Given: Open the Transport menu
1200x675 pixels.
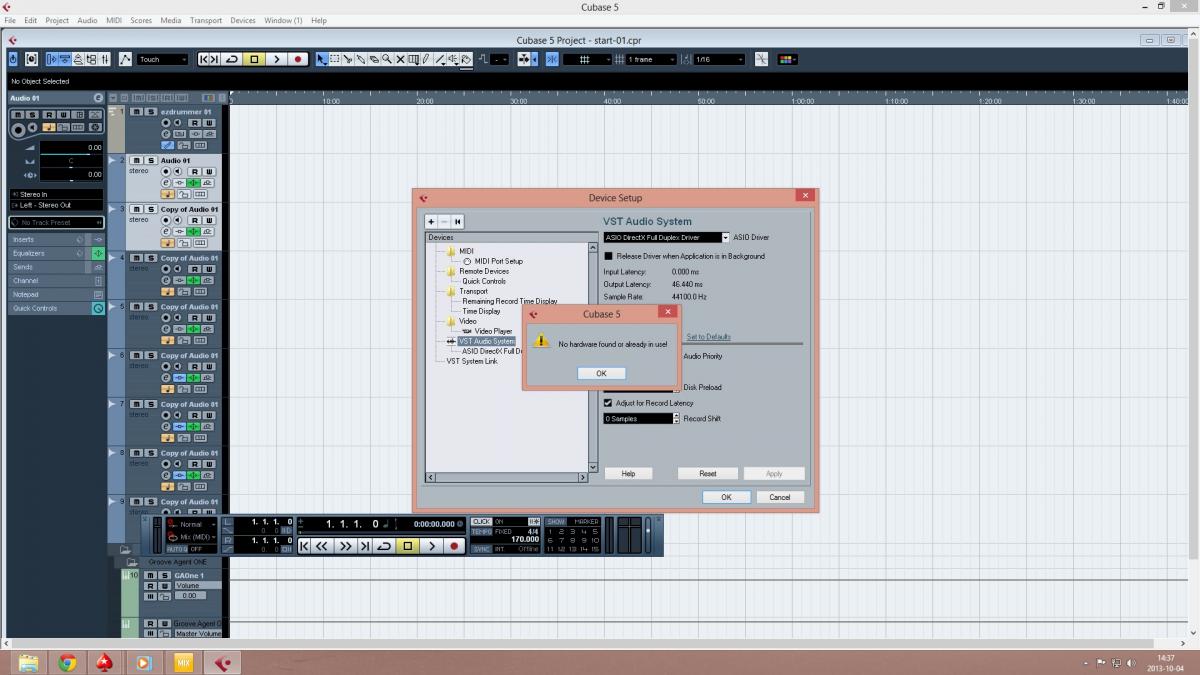Looking at the screenshot, I should pos(206,20).
